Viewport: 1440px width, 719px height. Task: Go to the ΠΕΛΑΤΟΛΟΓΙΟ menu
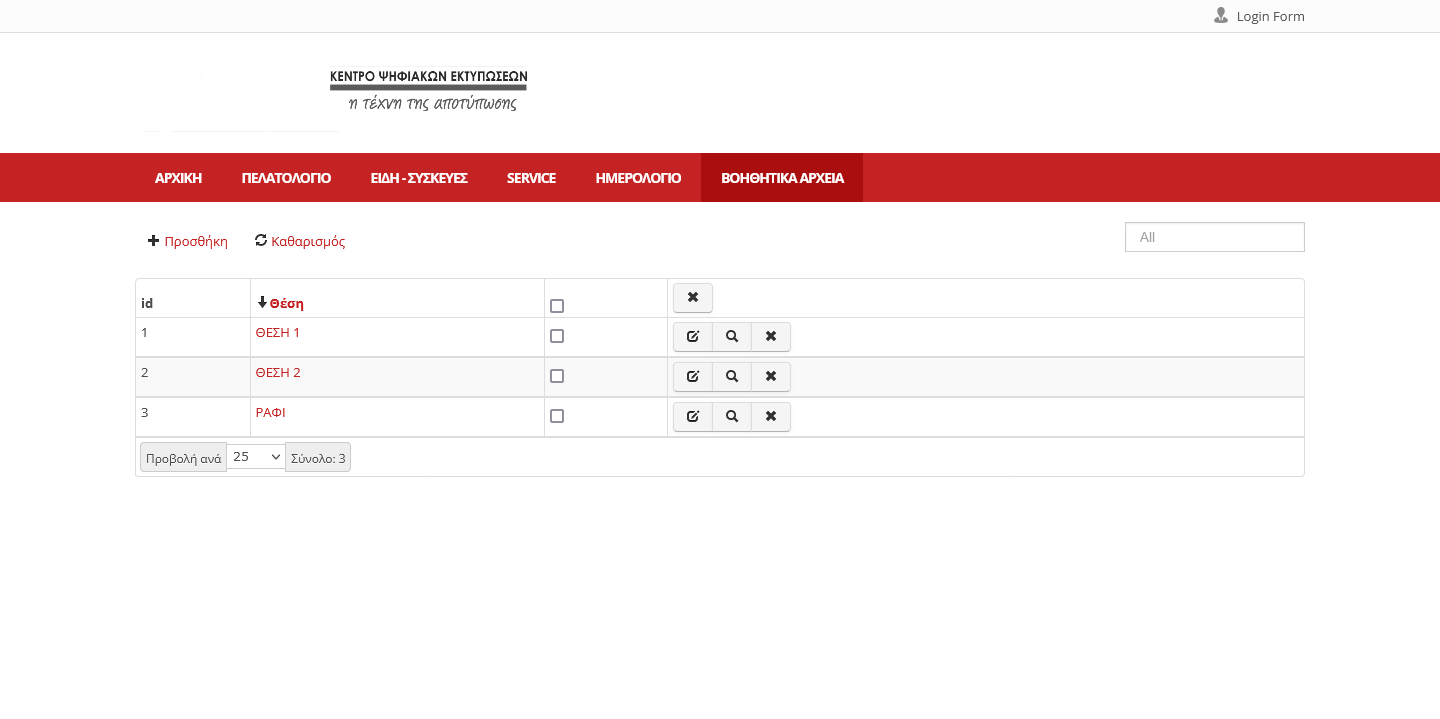pyautogui.click(x=286, y=178)
